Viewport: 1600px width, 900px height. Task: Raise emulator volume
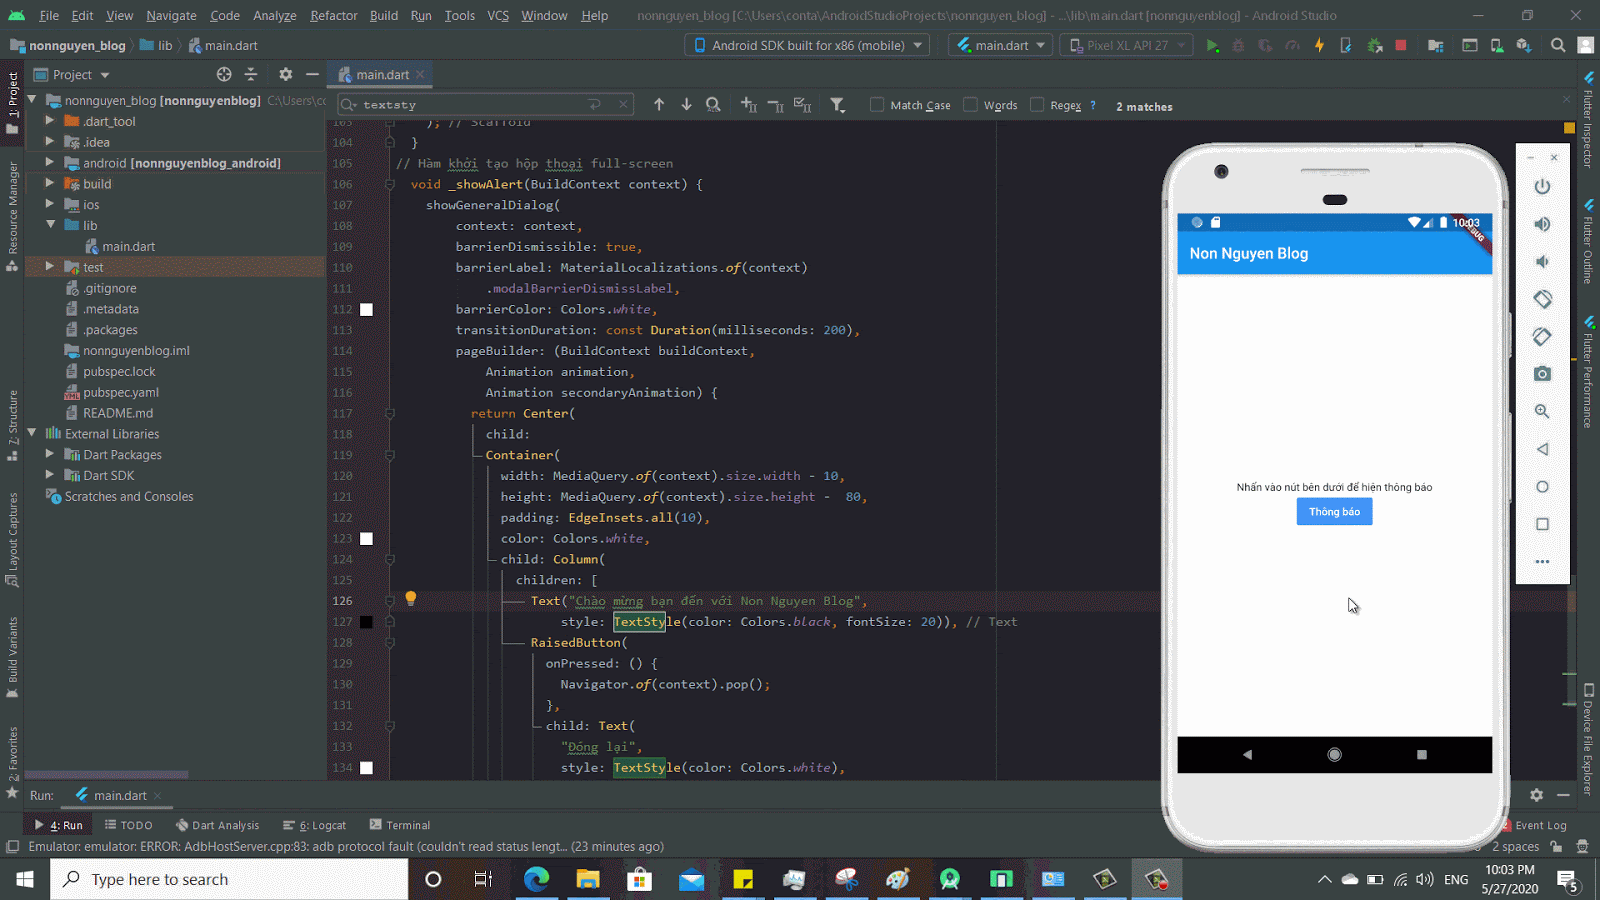[x=1542, y=224]
